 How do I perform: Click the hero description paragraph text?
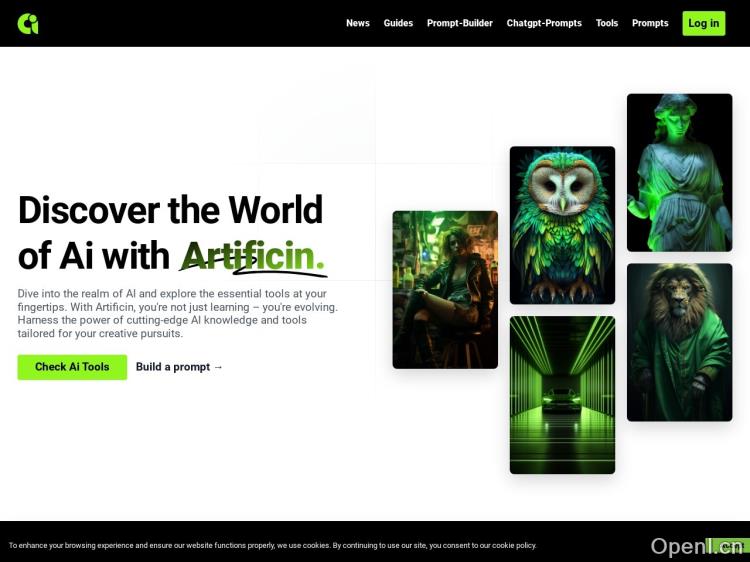pyautogui.click(x=177, y=313)
